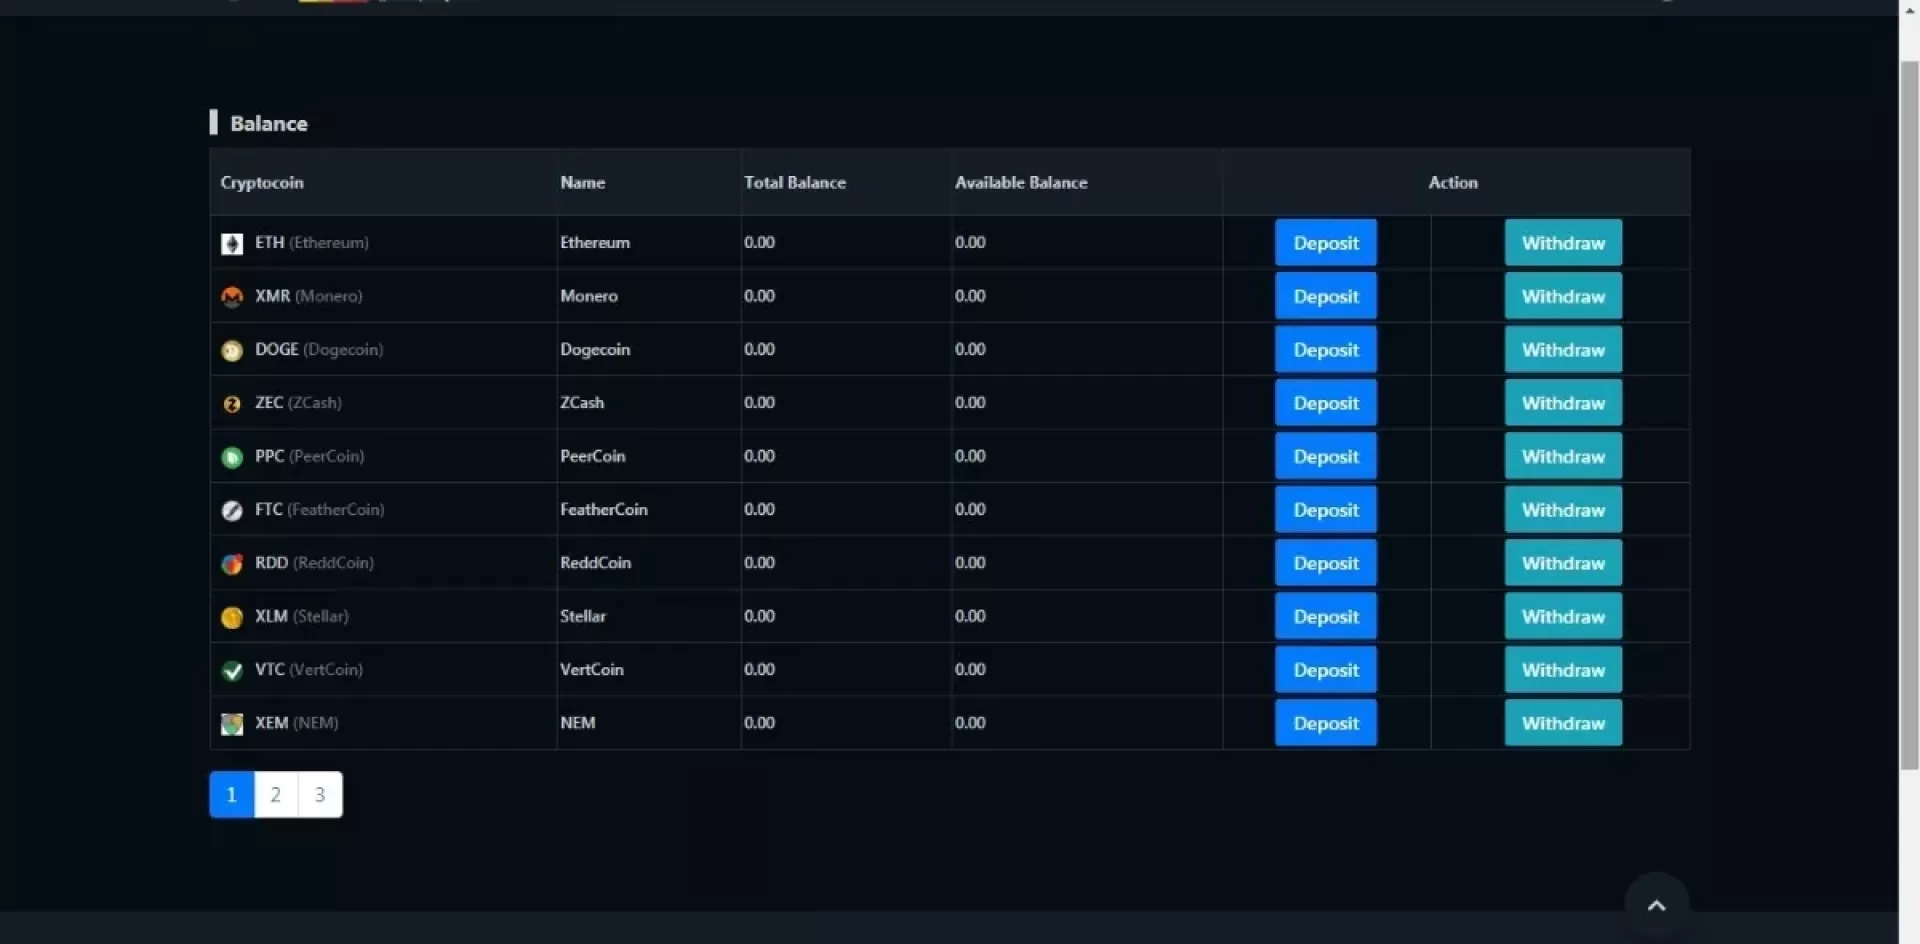Click the ReddCoin coin icon
Image resolution: width=1920 pixels, height=944 pixels.
(232, 564)
